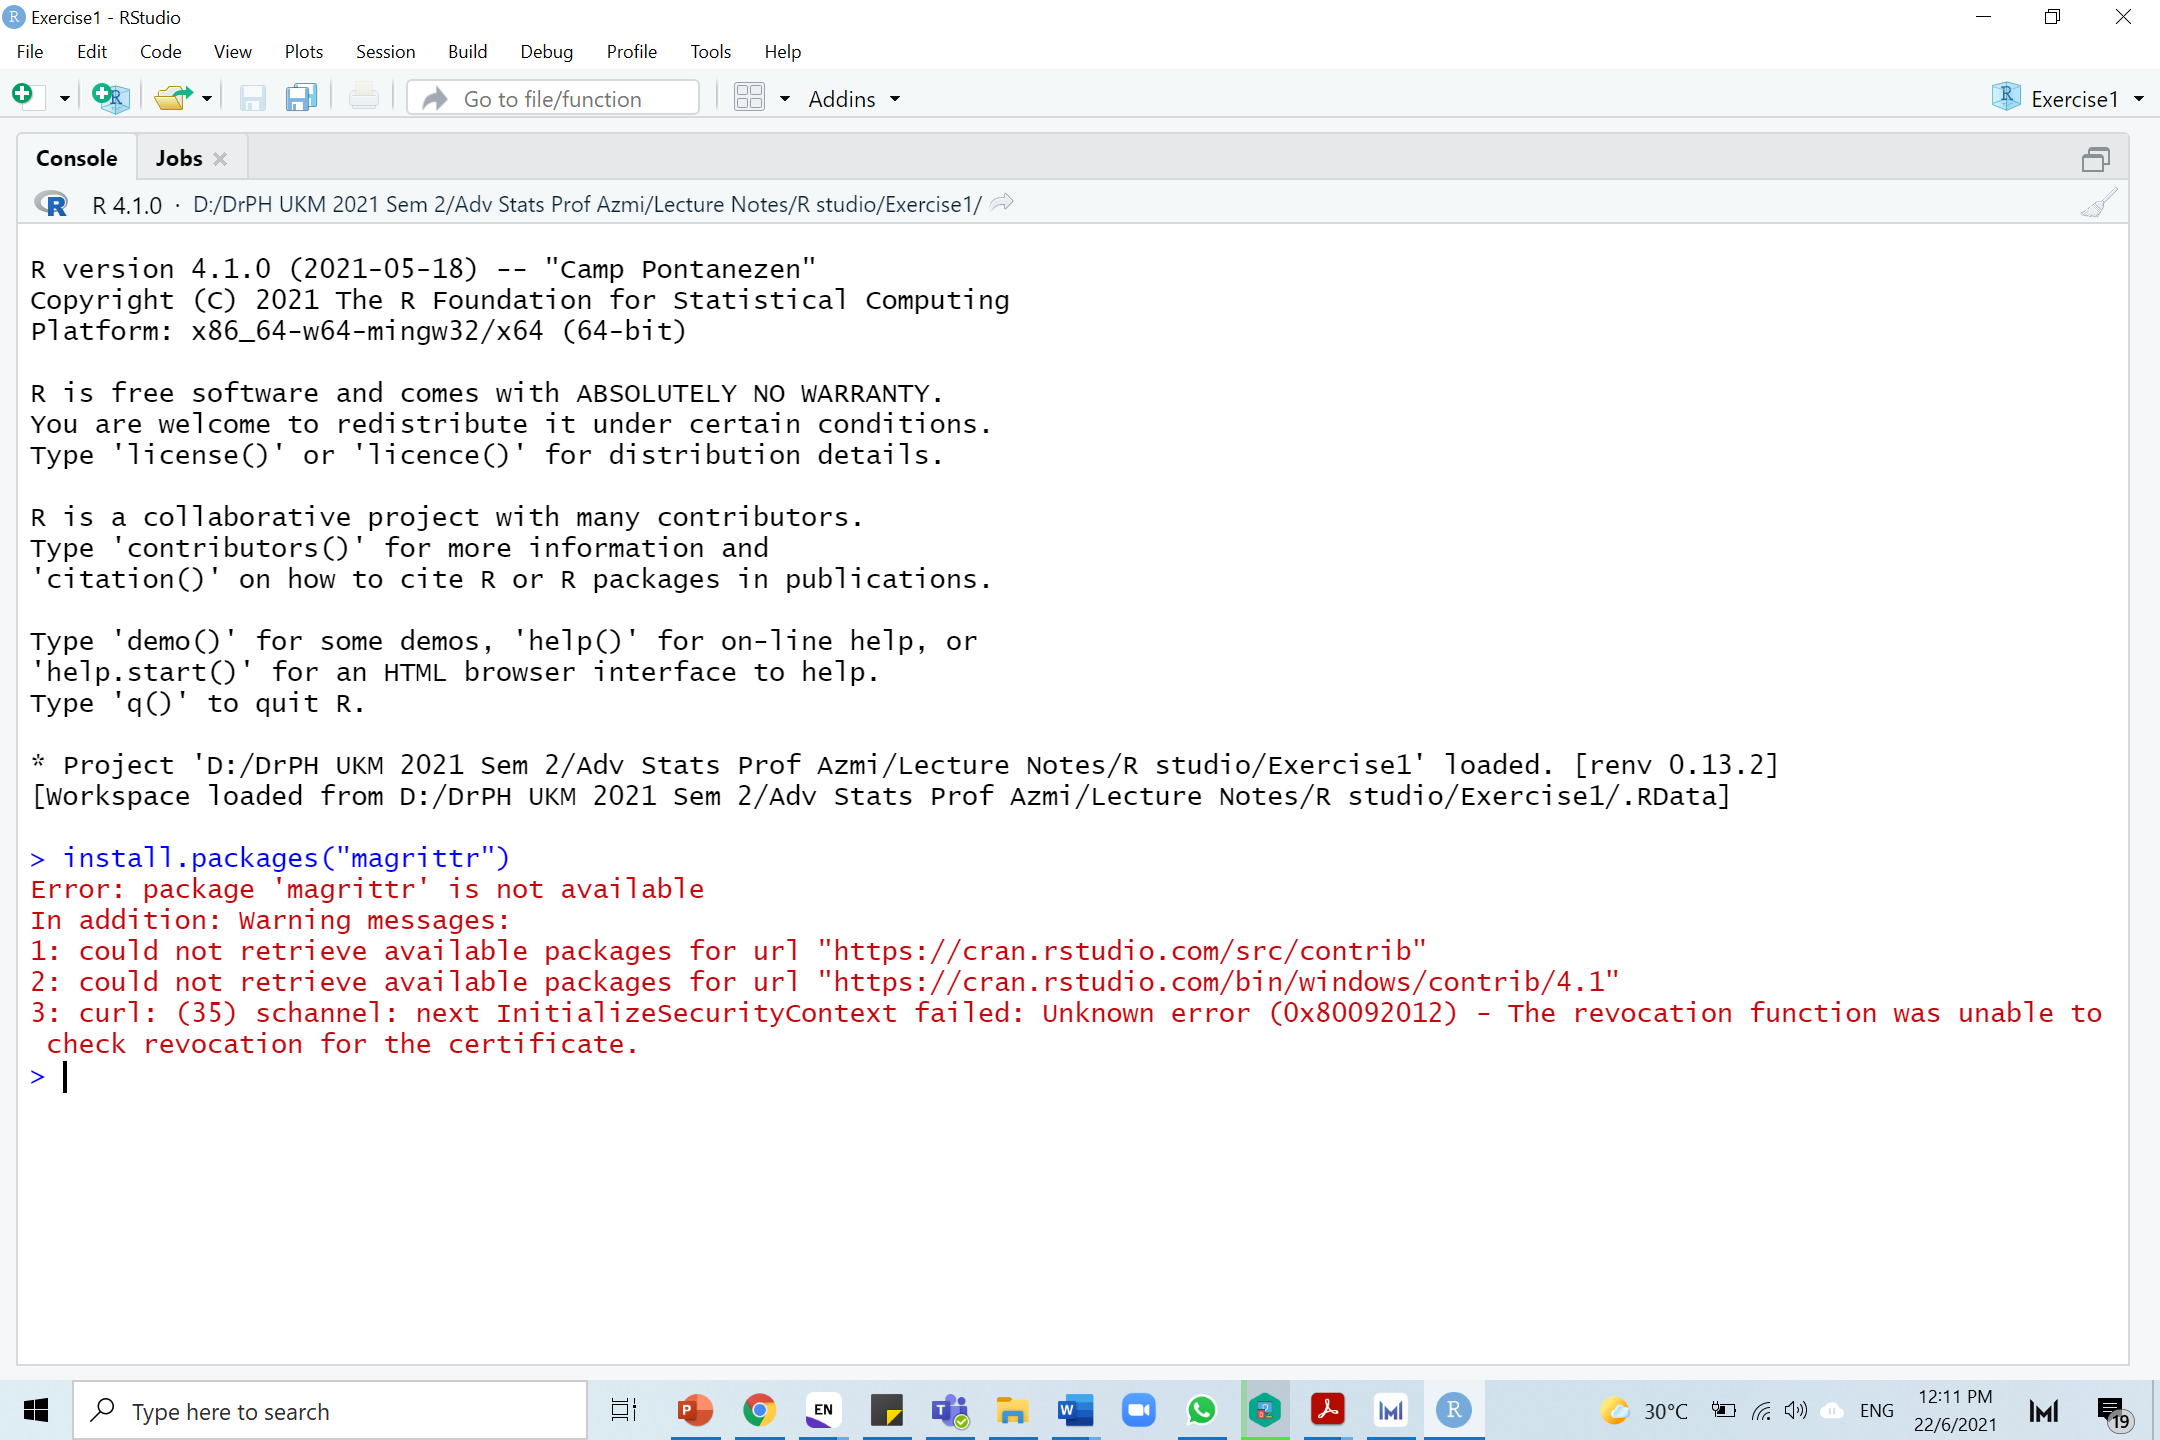Open Zoom from the taskbar
The width and height of the screenshot is (2160, 1440).
(x=1138, y=1411)
